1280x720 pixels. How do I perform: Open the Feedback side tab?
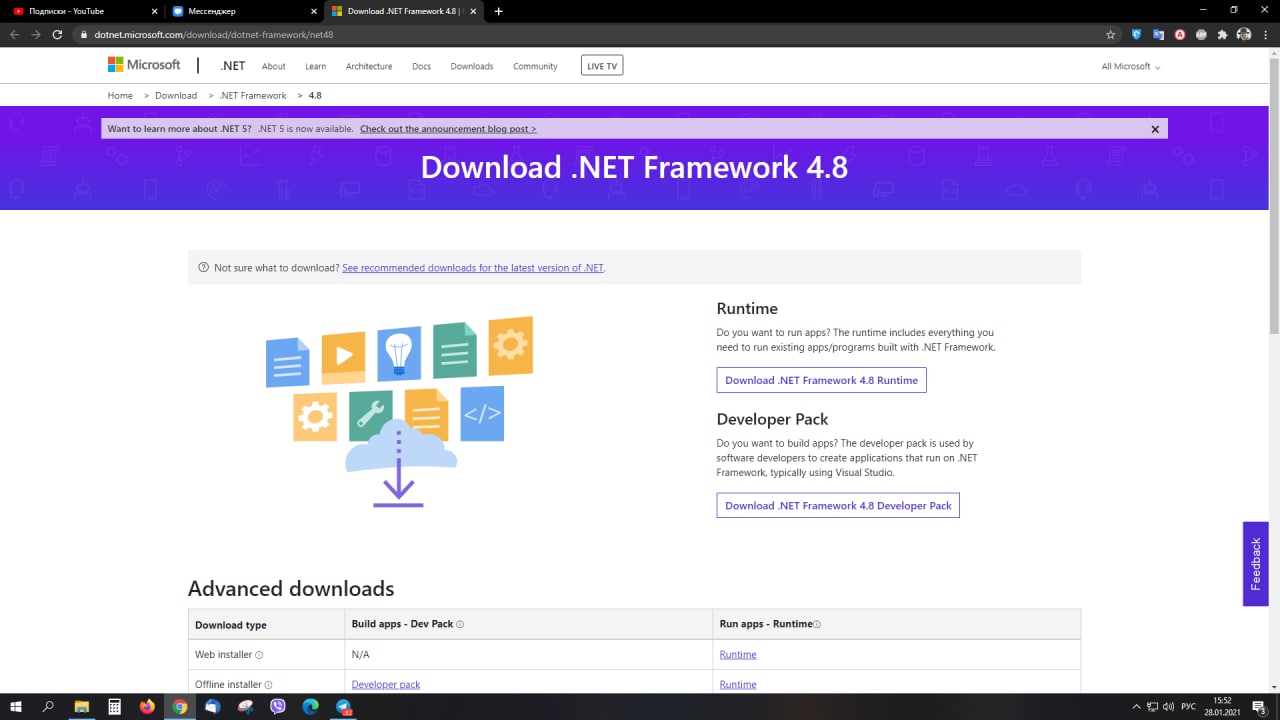tap(1256, 563)
